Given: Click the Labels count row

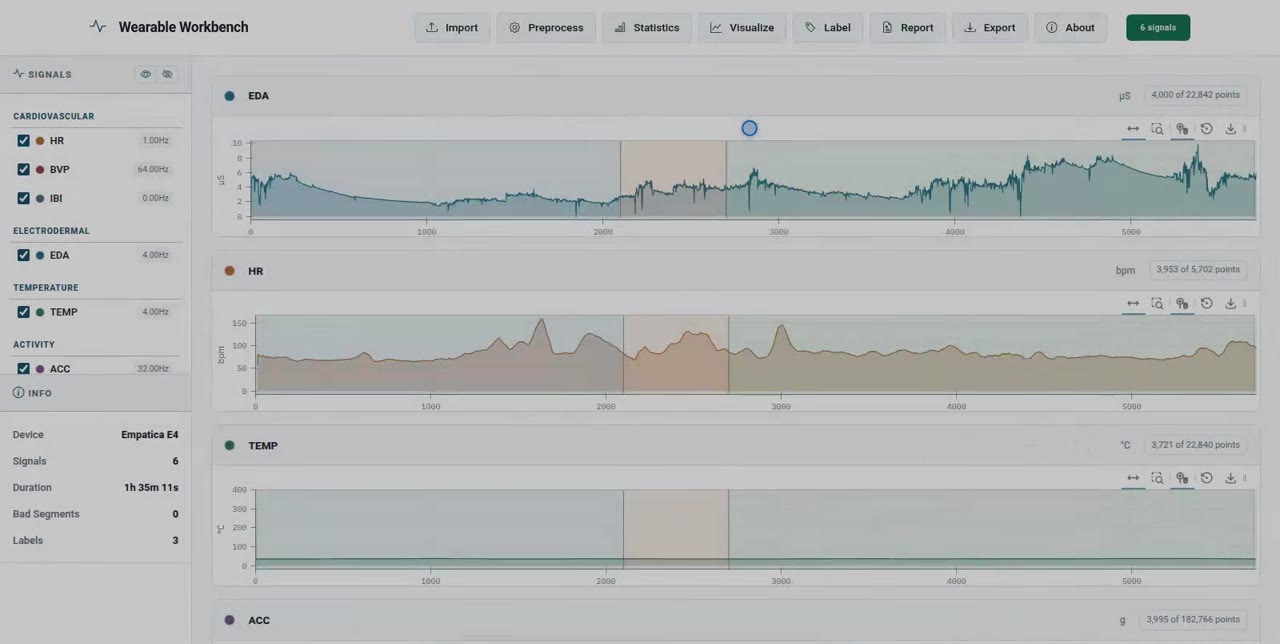Looking at the screenshot, I should tap(95, 540).
